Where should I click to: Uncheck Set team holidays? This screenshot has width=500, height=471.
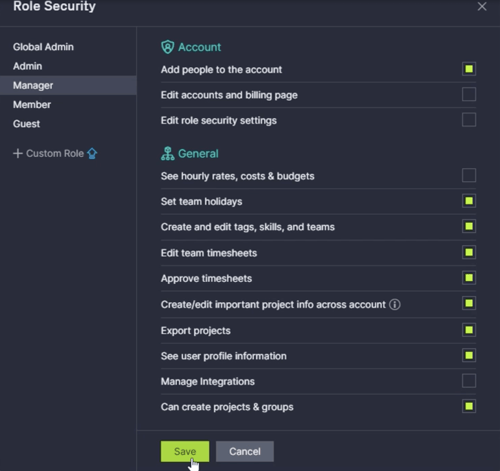coord(469,201)
